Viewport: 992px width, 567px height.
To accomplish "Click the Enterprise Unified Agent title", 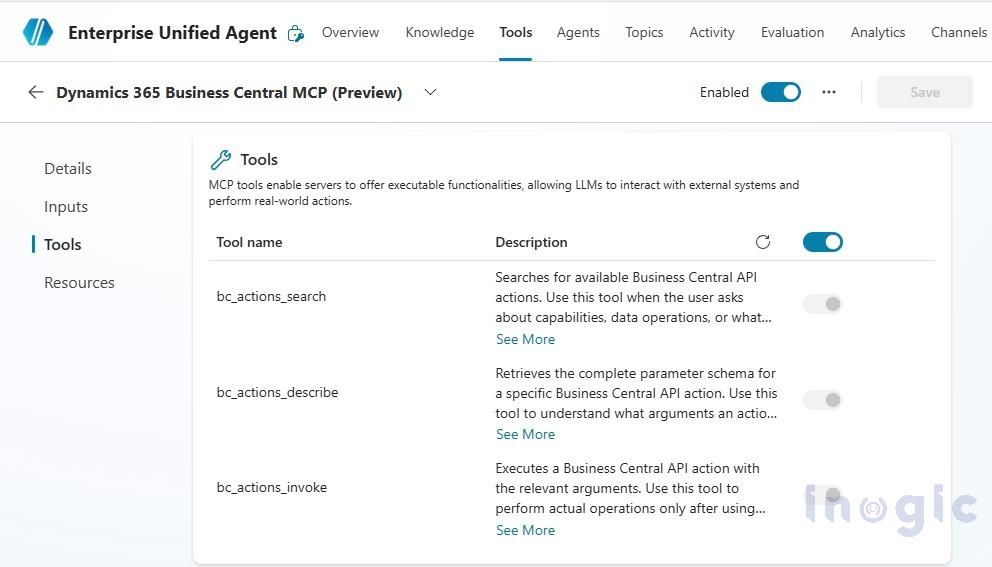I will [172, 33].
